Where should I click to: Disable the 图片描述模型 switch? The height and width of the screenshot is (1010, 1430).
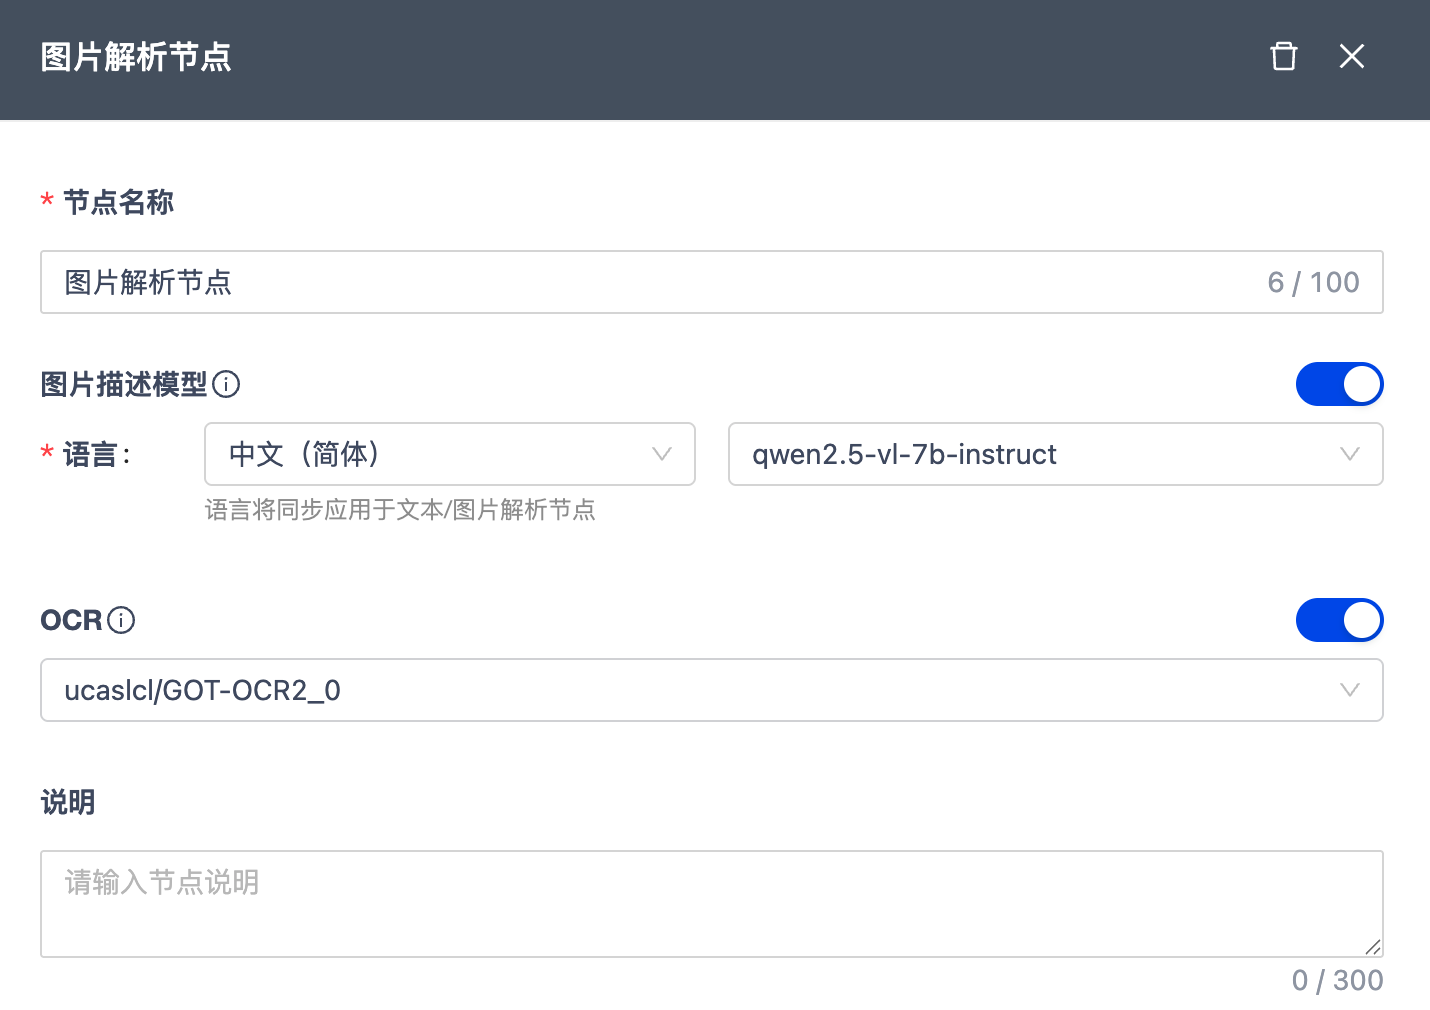[x=1339, y=384]
